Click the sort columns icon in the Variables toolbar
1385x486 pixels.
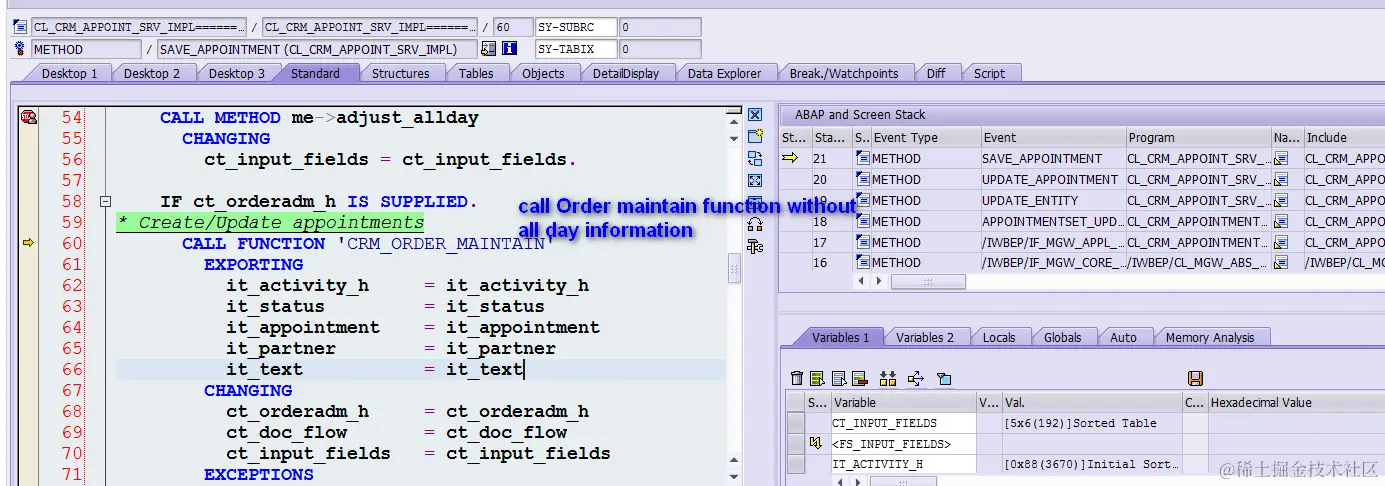click(888, 378)
